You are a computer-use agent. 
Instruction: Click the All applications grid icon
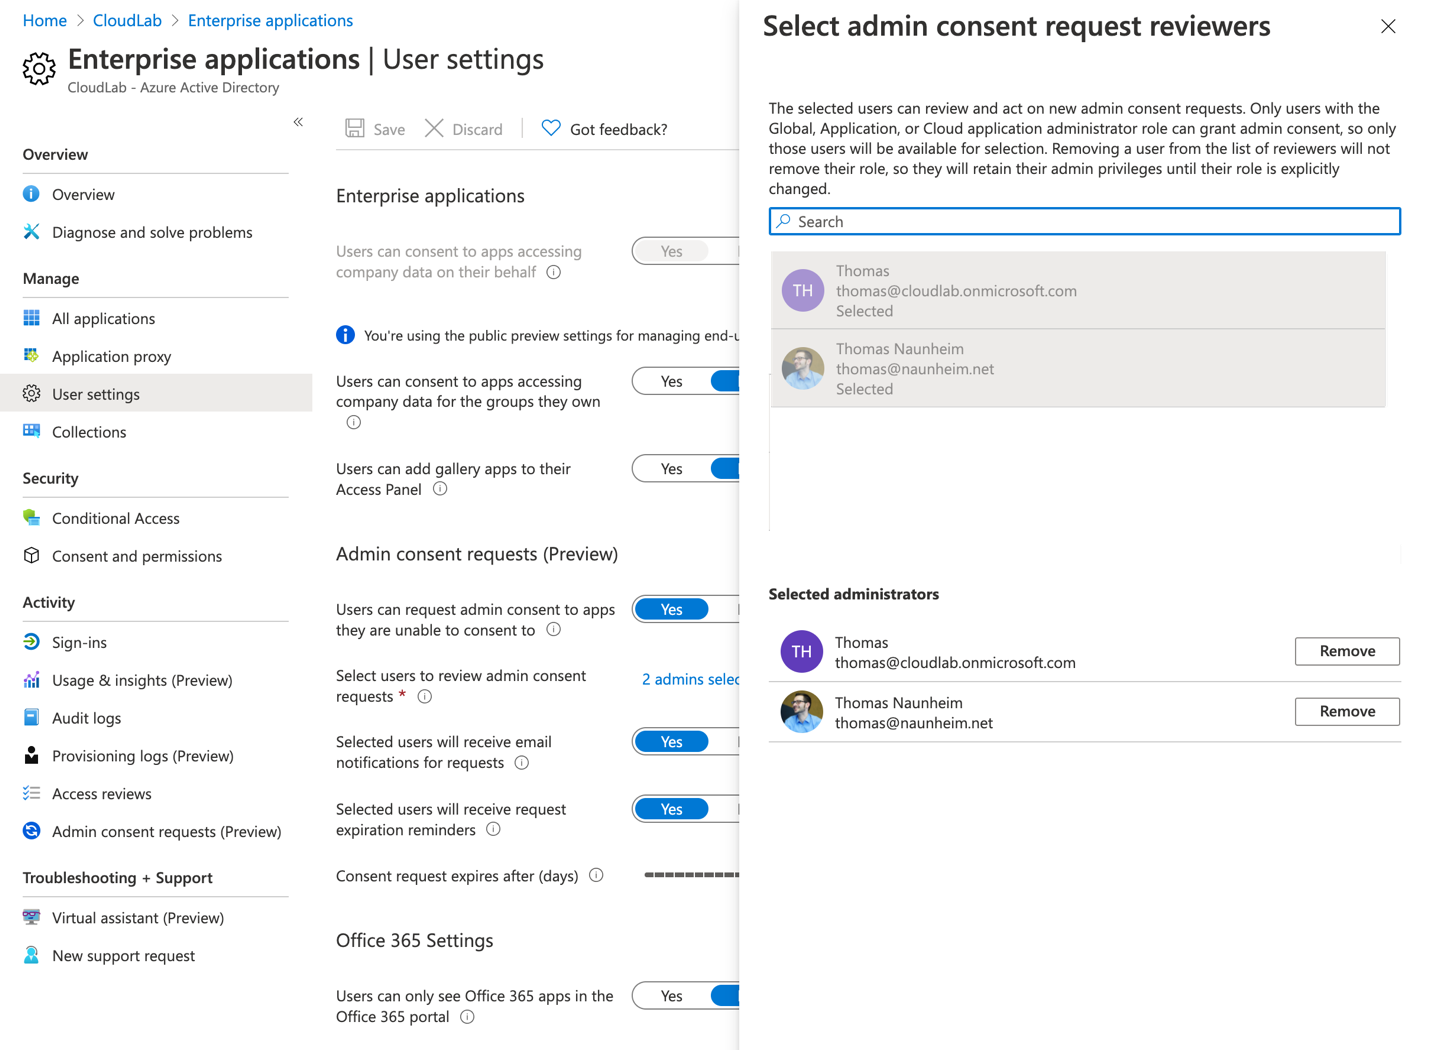31,318
